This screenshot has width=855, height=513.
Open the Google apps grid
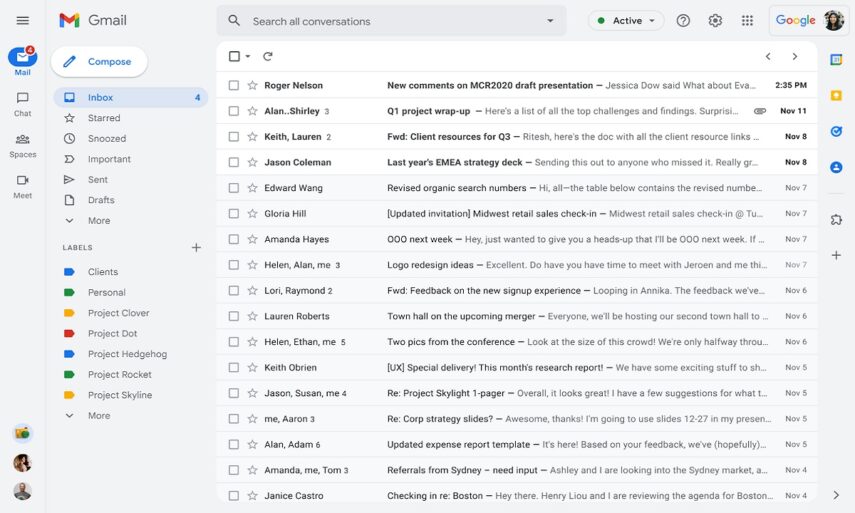(747, 20)
